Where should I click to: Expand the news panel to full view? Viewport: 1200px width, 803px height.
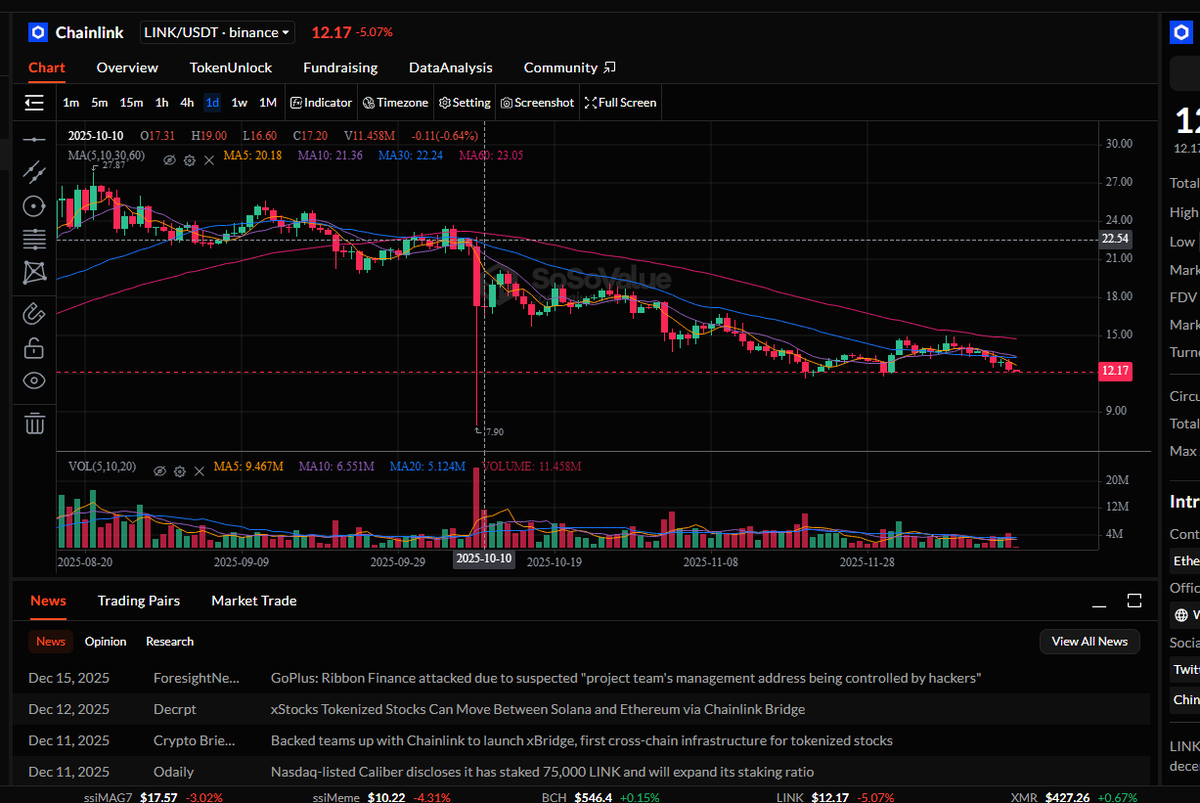click(x=1133, y=600)
